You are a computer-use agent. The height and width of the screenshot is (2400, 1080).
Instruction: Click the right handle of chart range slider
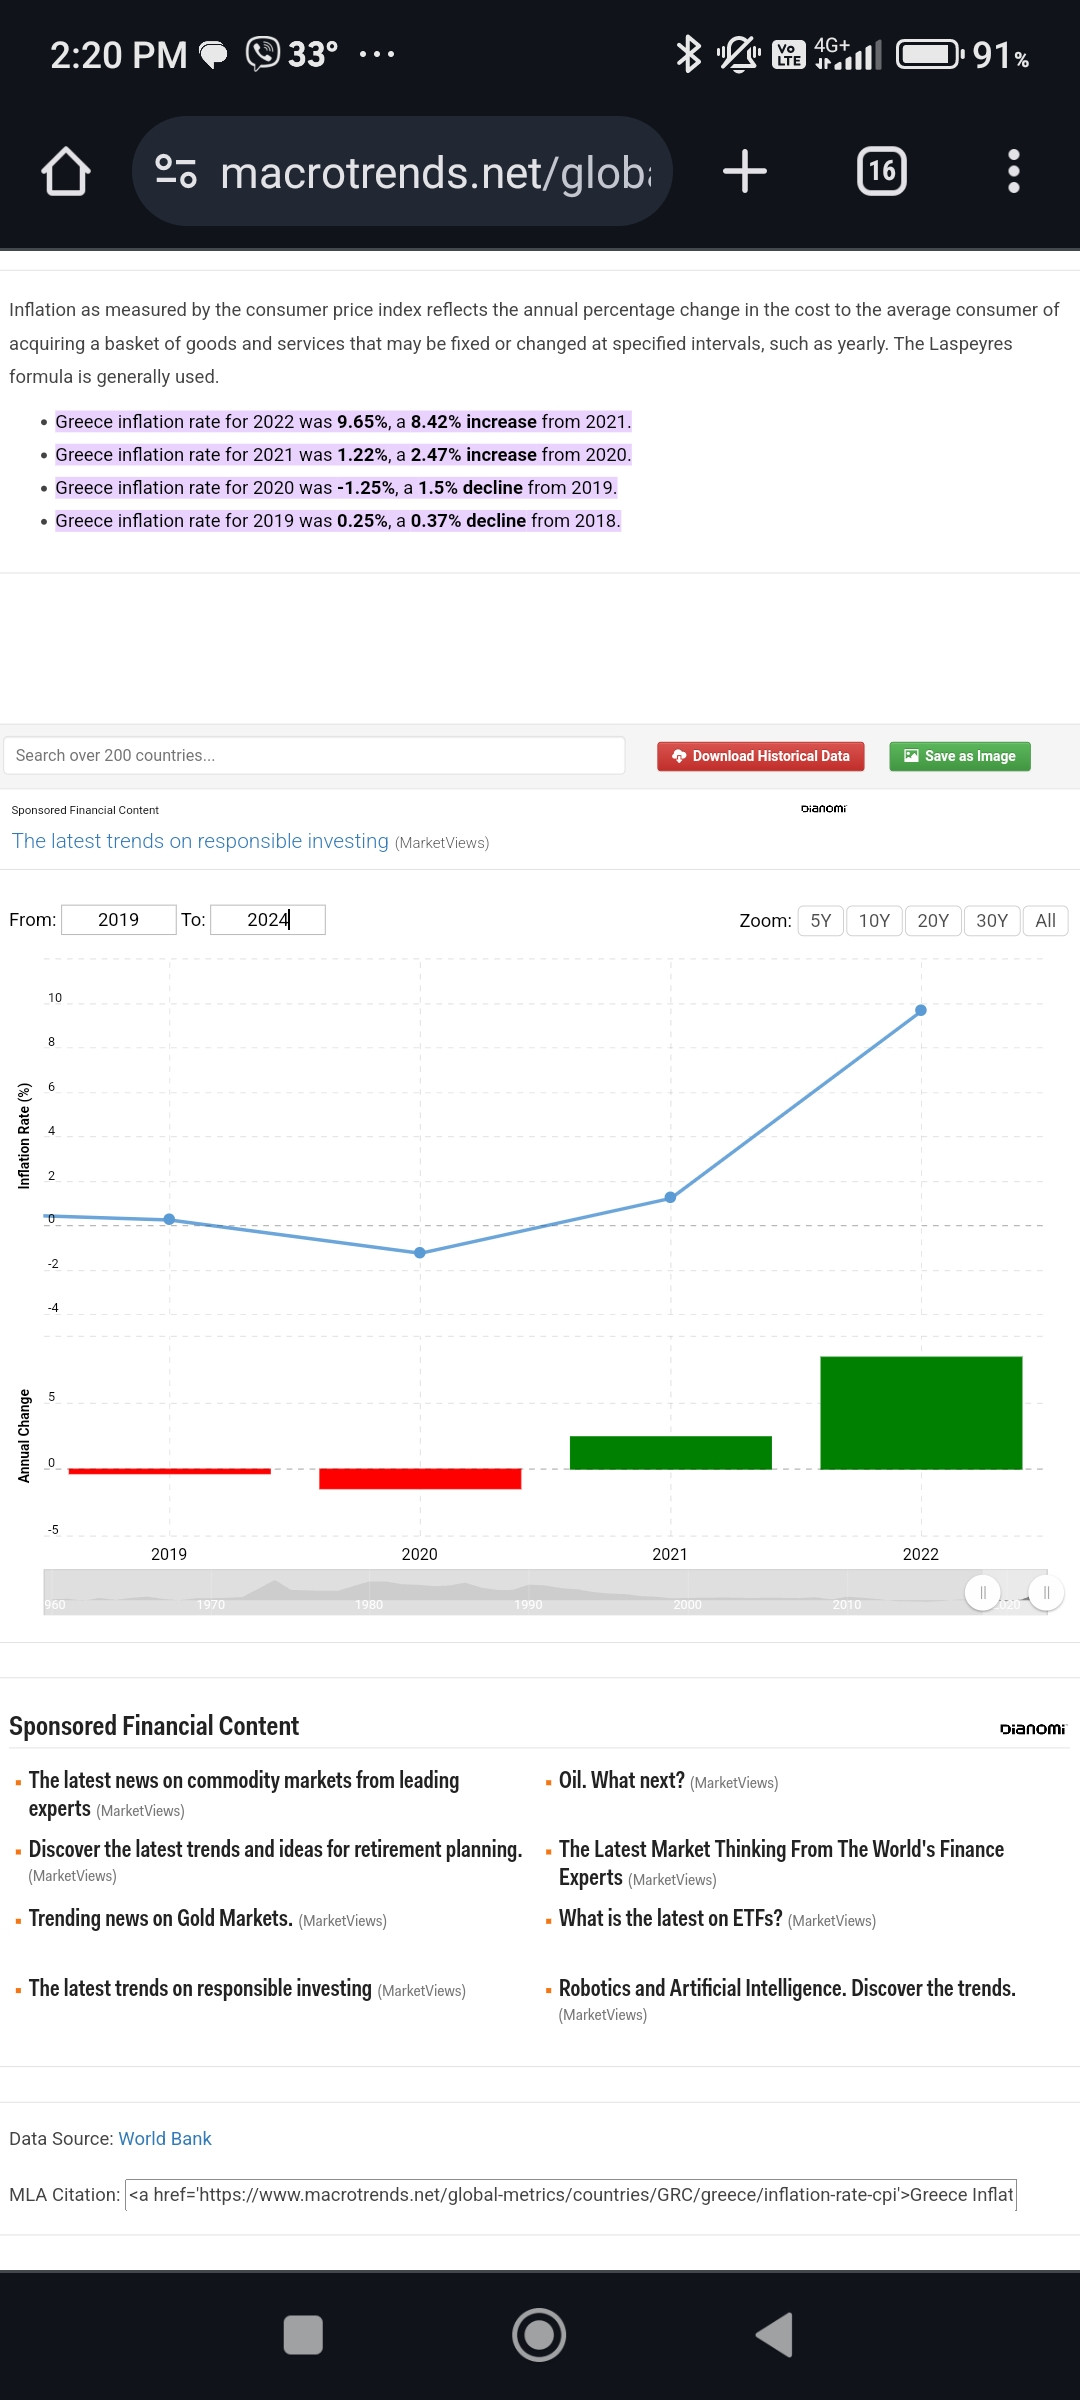click(x=1045, y=1592)
